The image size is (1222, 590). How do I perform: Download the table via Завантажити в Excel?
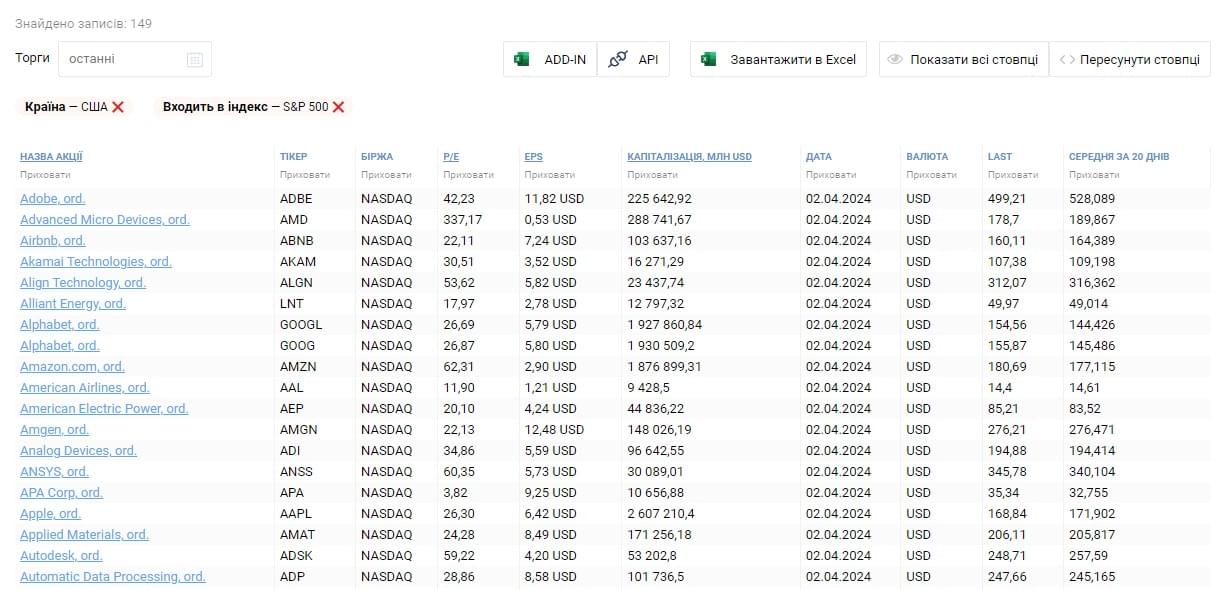tap(778, 59)
